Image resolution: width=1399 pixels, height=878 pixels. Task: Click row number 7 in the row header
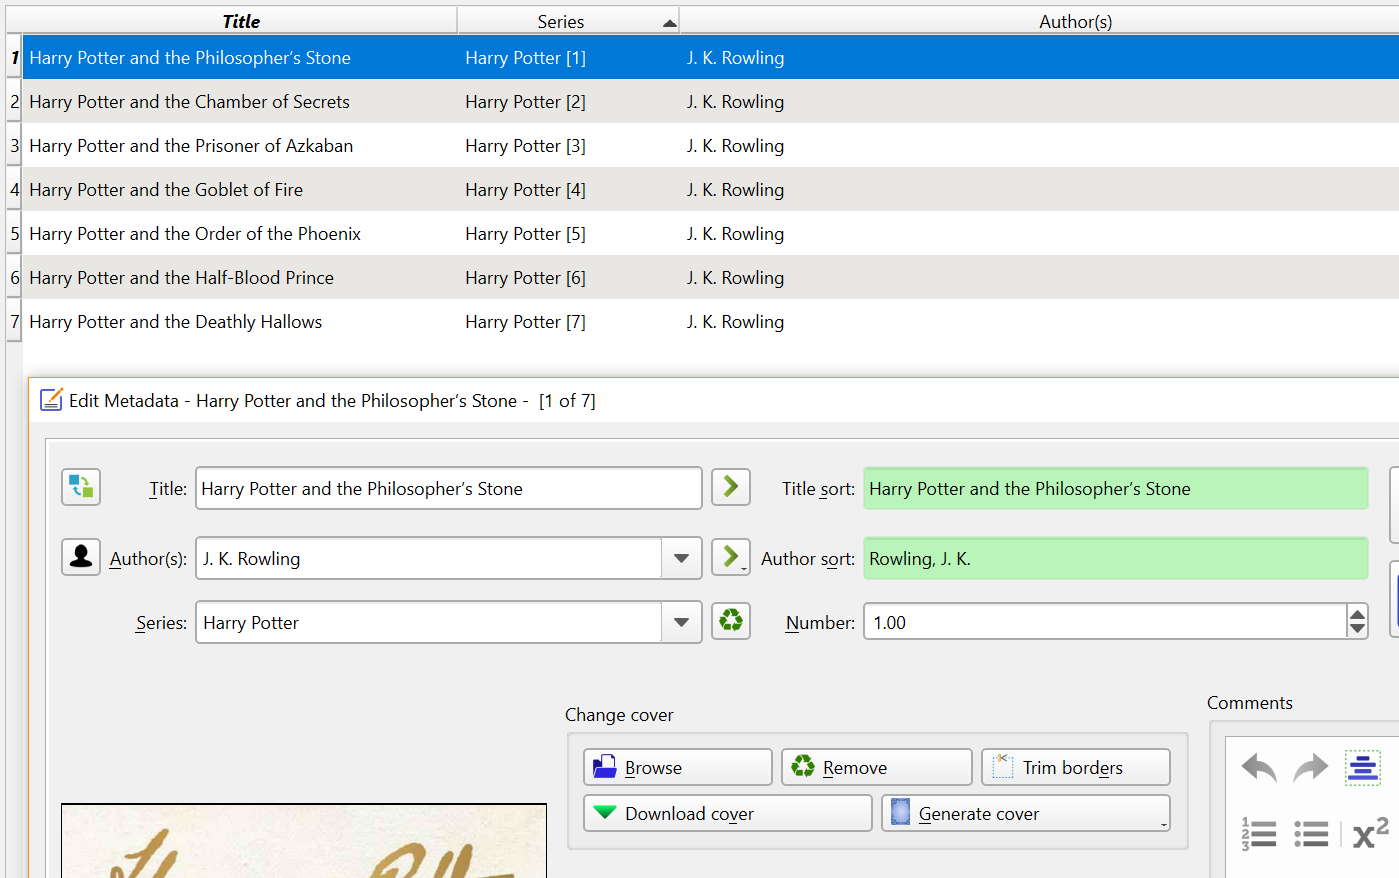tap(14, 322)
